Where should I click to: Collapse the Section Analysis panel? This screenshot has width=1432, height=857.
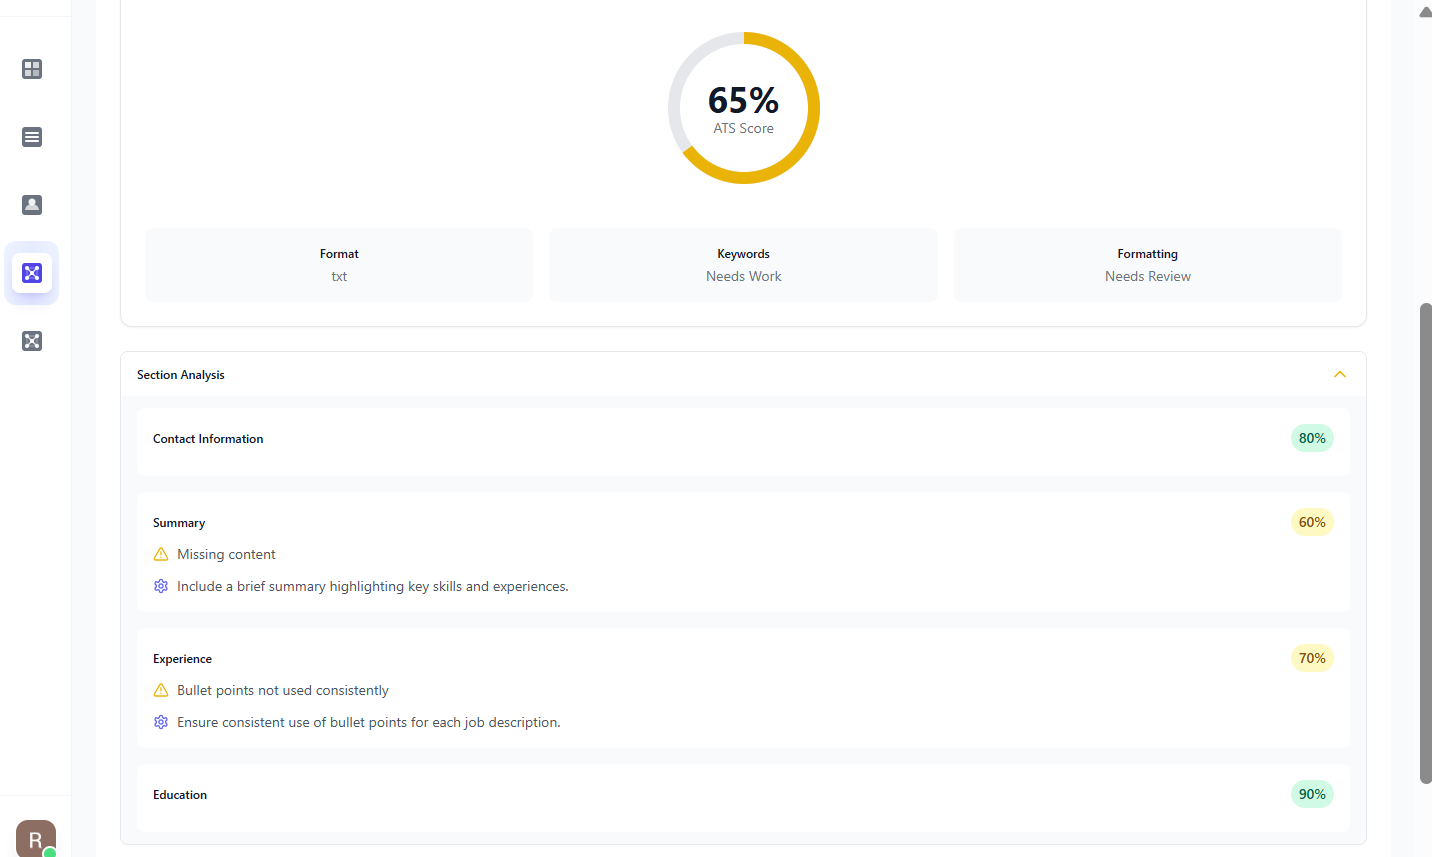coord(1339,374)
